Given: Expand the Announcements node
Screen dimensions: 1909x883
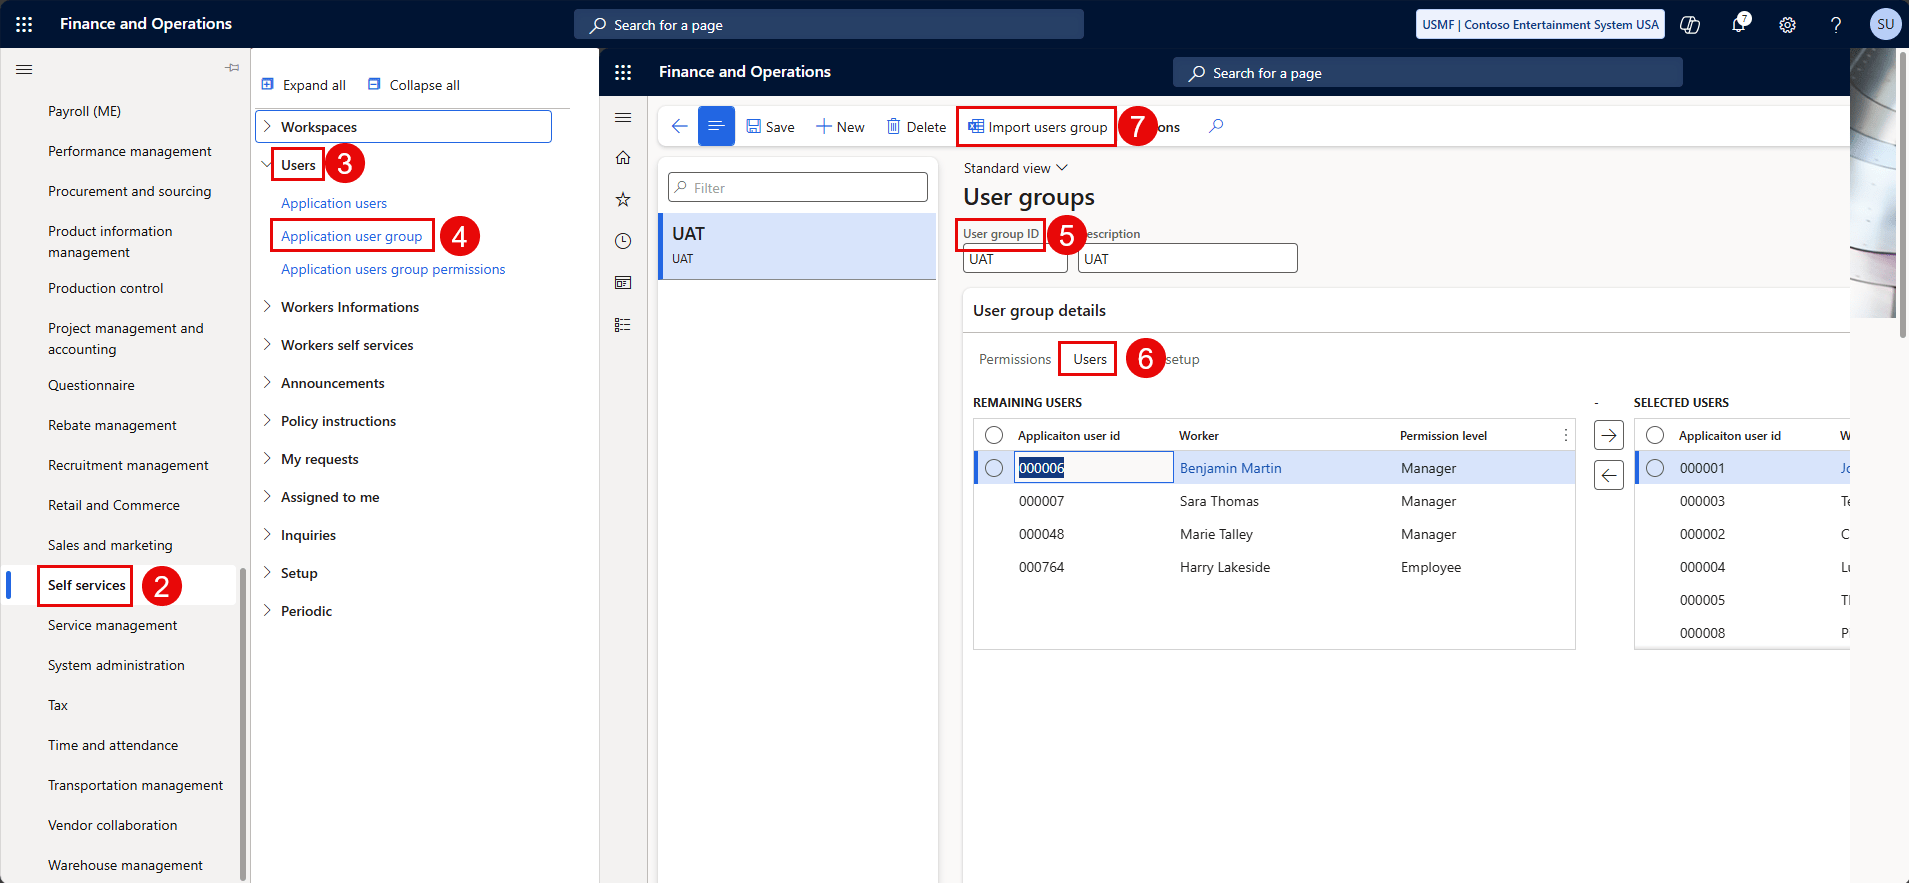Looking at the screenshot, I should click(x=267, y=382).
